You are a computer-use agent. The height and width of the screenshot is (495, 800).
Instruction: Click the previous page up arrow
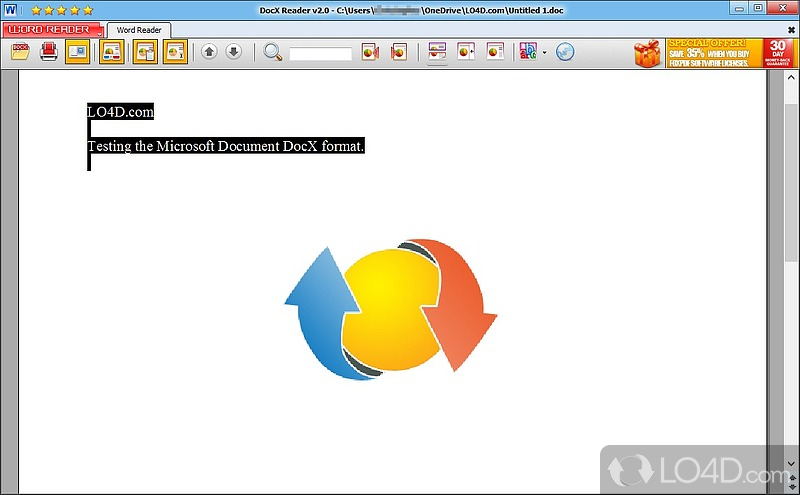[x=209, y=52]
